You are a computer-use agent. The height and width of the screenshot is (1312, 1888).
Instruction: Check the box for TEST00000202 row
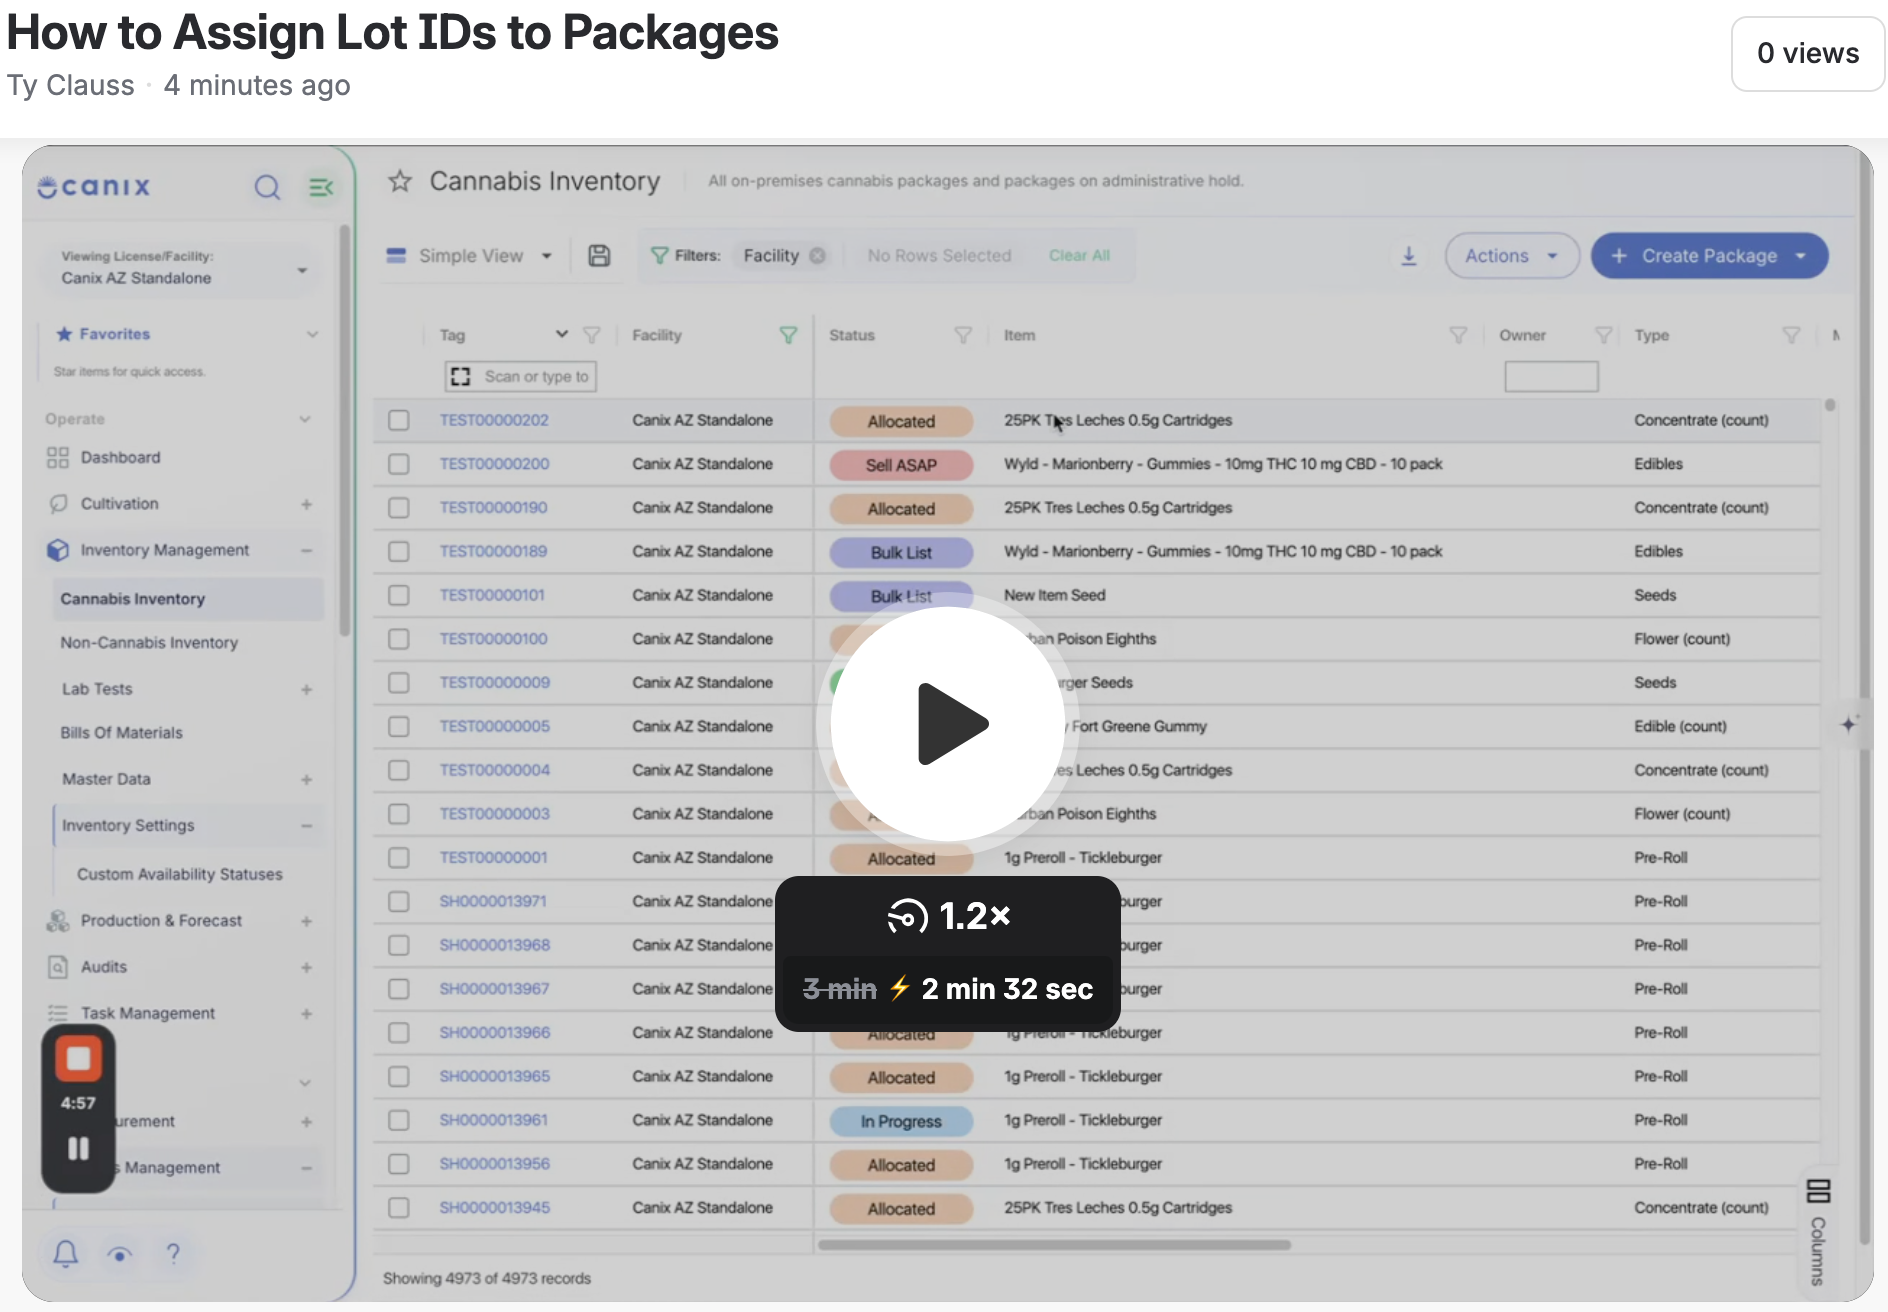point(399,420)
